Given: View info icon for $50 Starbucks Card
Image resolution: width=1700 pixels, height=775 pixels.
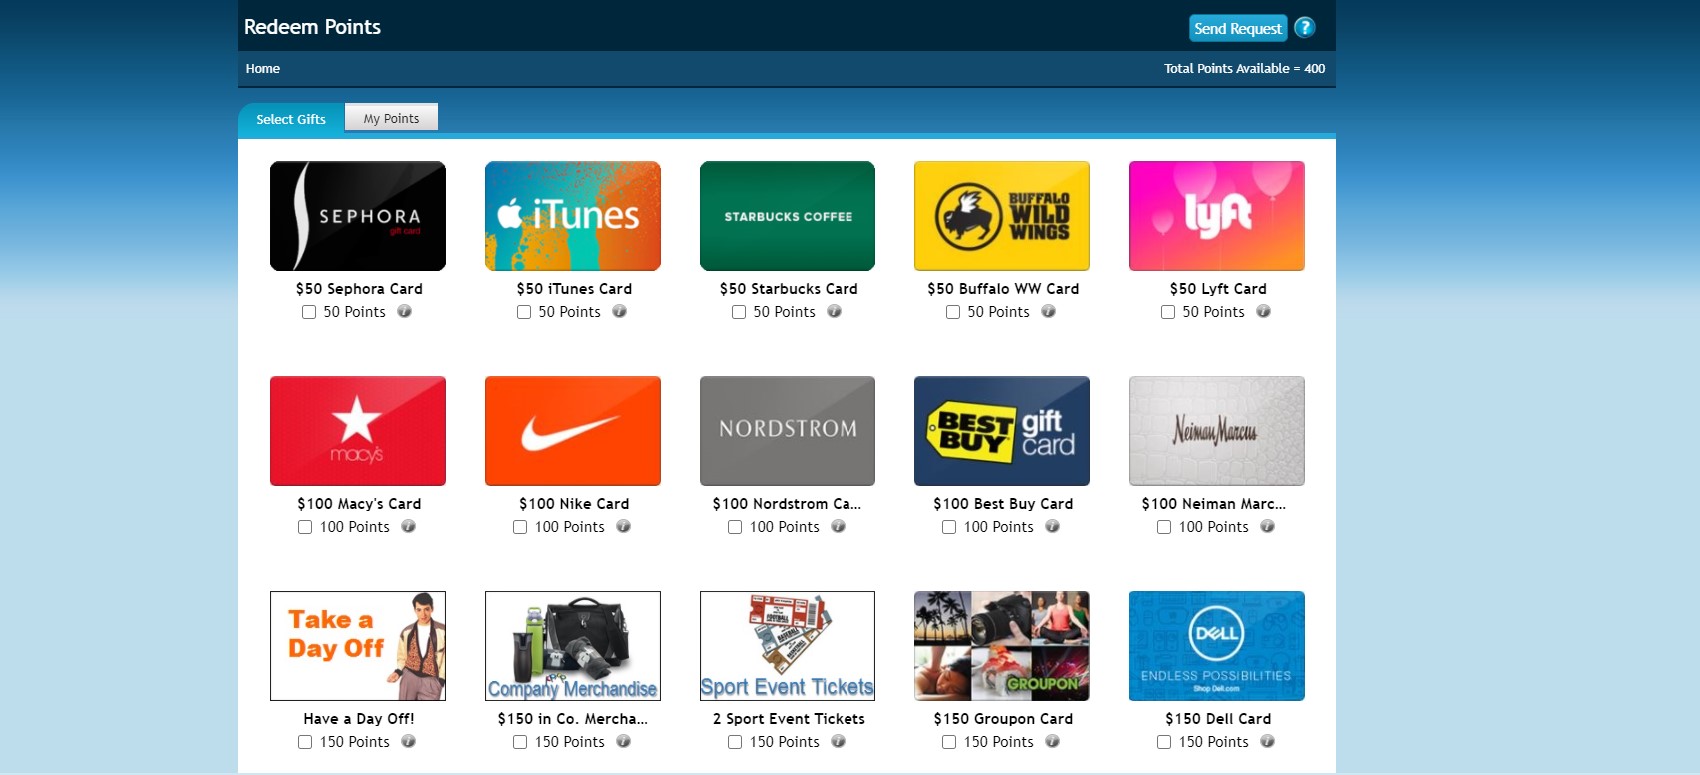Looking at the screenshot, I should [835, 311].
